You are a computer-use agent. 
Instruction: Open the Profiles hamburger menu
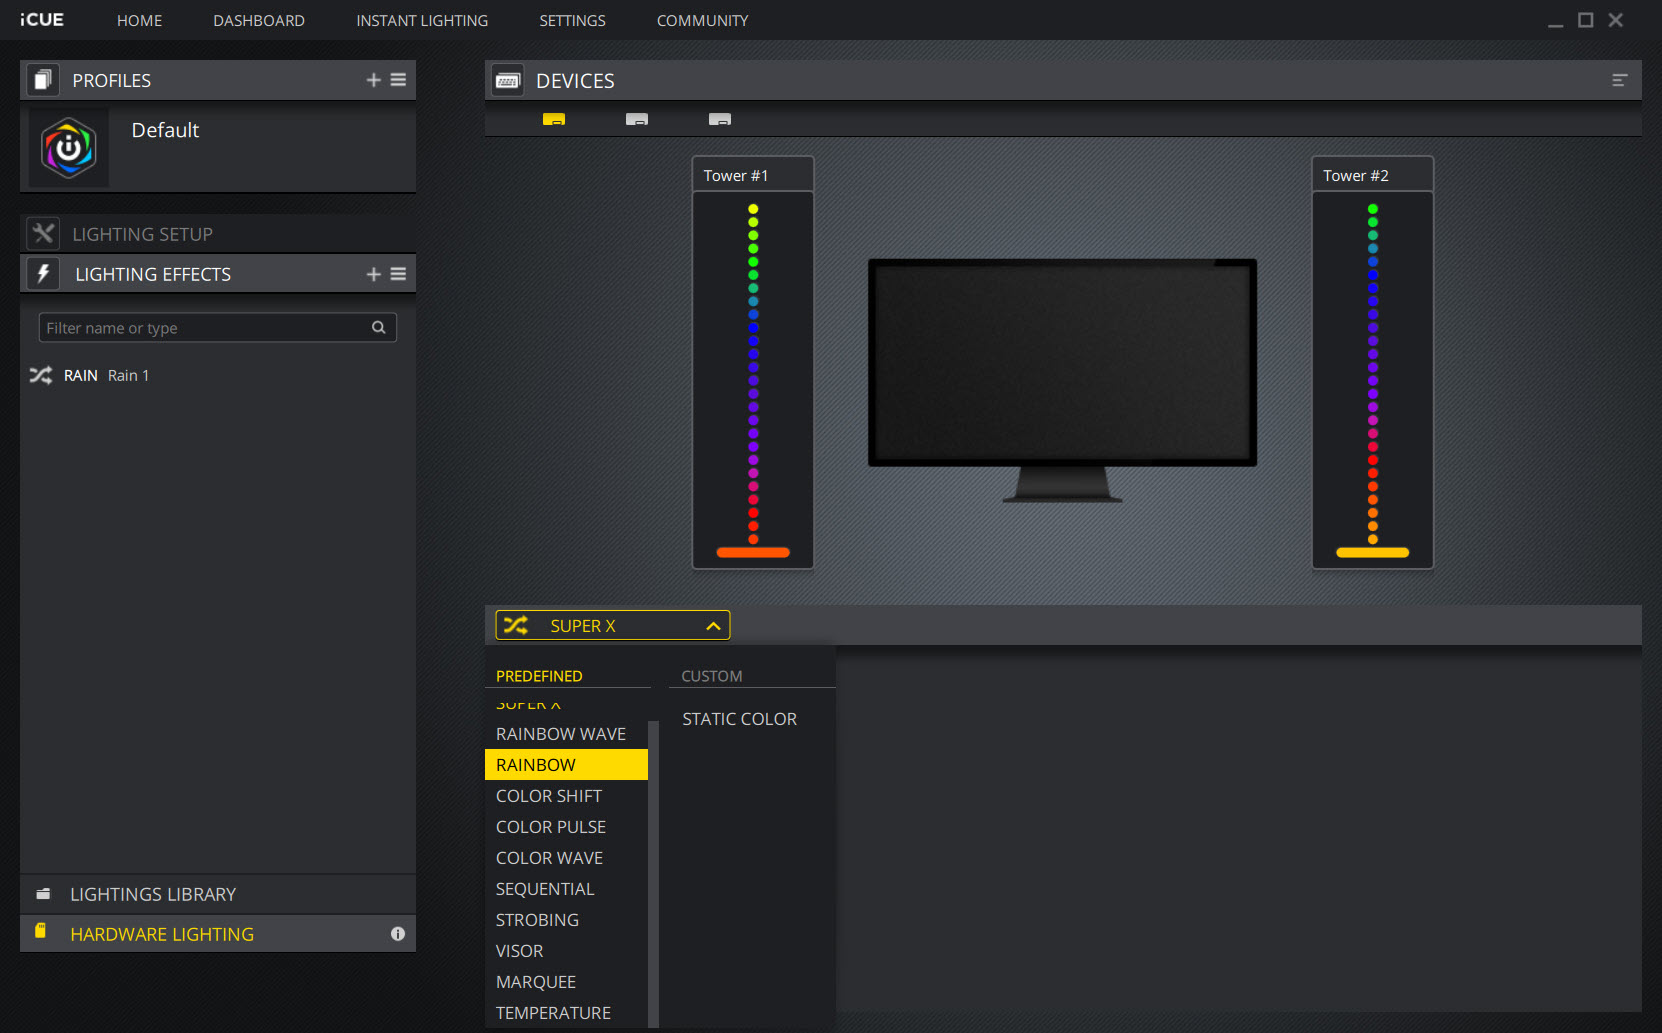398,80
